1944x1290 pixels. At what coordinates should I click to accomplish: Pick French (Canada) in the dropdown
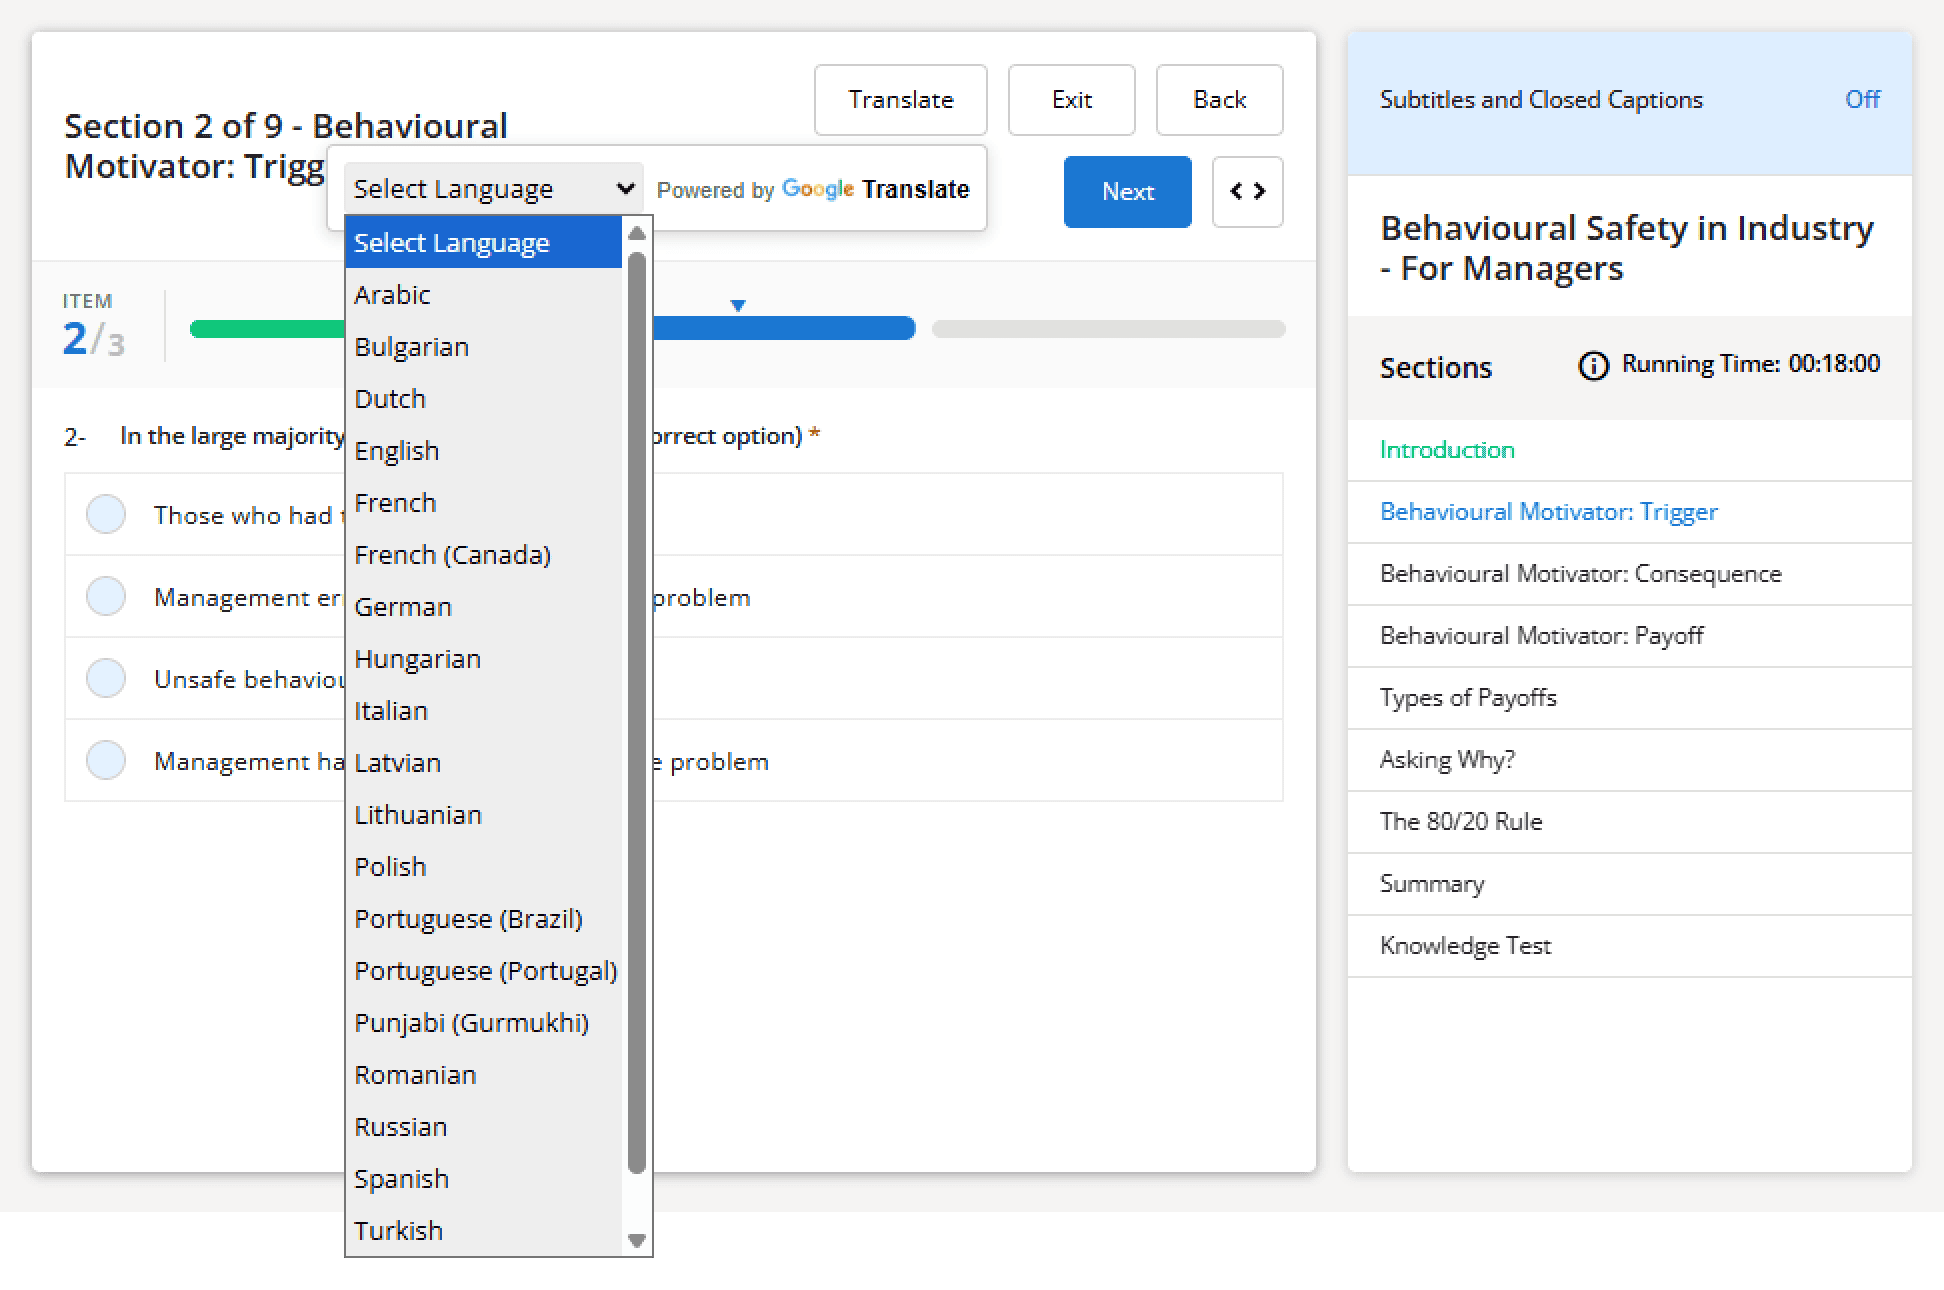coord(484,554)
